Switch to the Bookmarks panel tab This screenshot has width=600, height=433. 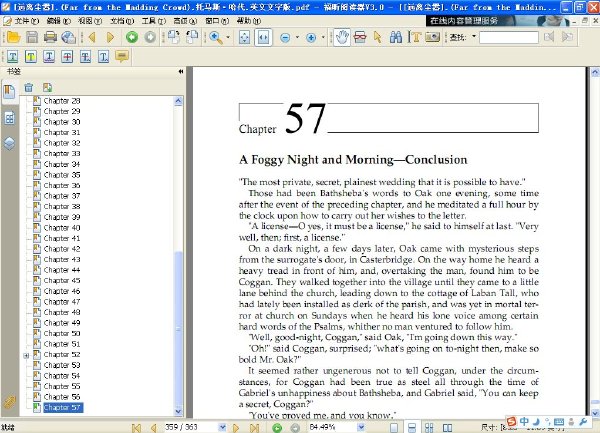click(9, 92)
